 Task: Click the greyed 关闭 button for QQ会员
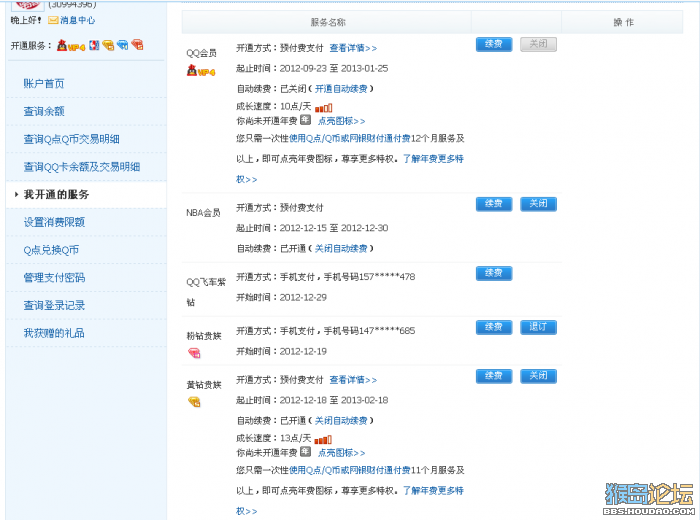538,44
